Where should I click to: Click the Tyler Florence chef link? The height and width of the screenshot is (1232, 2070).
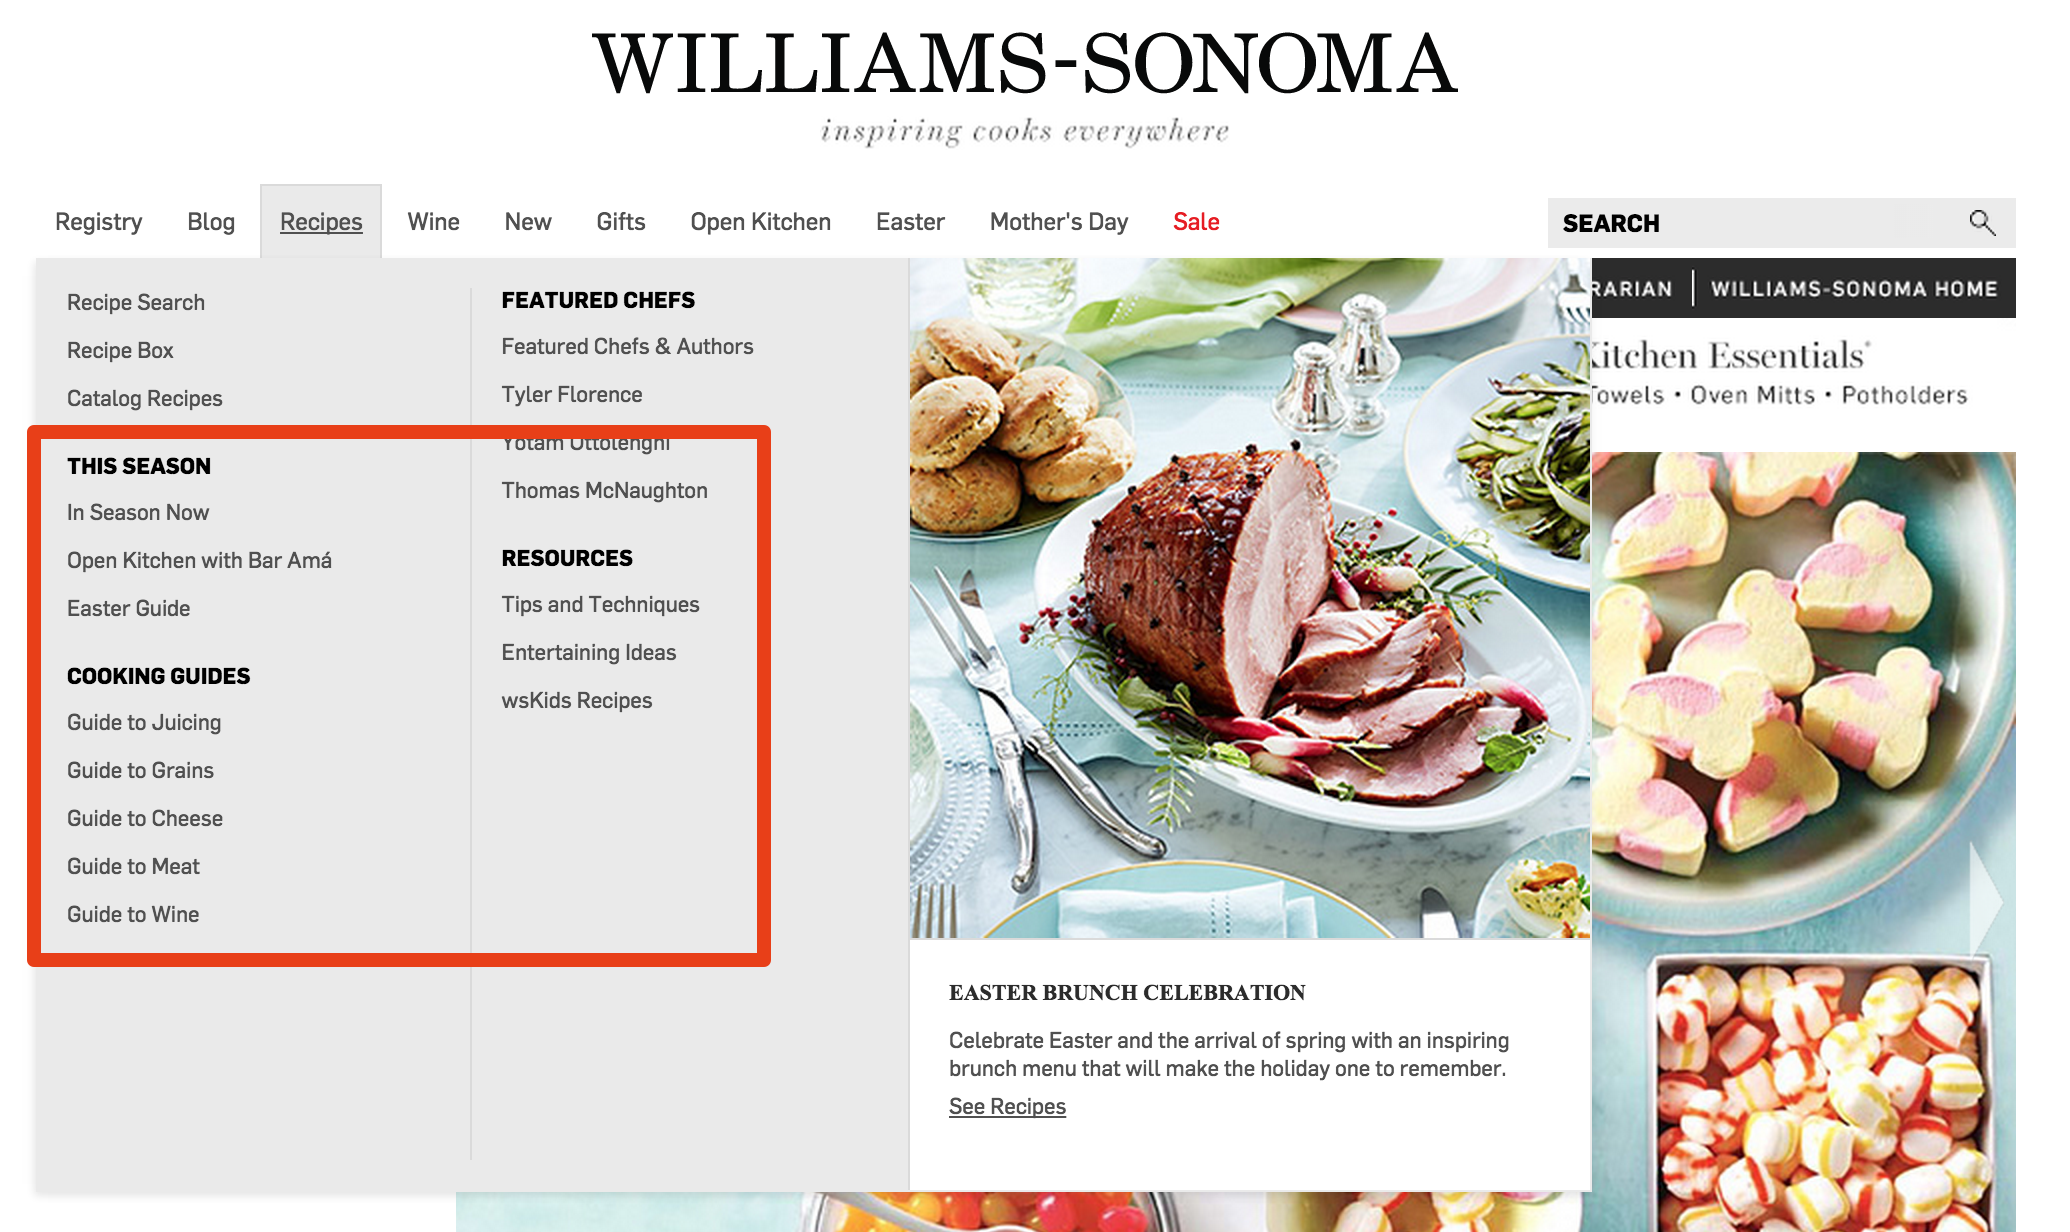click(572, 394)
